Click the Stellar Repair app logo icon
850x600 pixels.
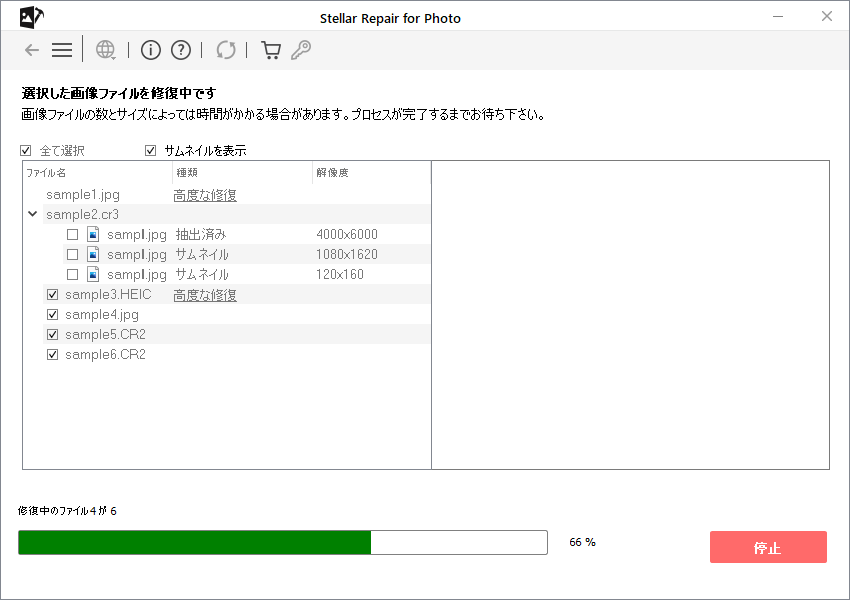point(31,17)
